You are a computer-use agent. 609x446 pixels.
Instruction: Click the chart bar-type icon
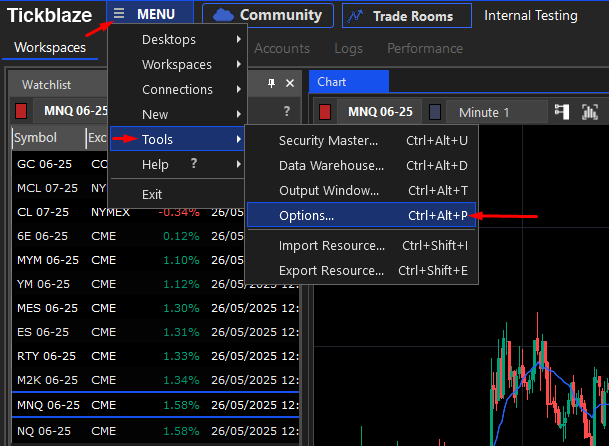(590, 112)
